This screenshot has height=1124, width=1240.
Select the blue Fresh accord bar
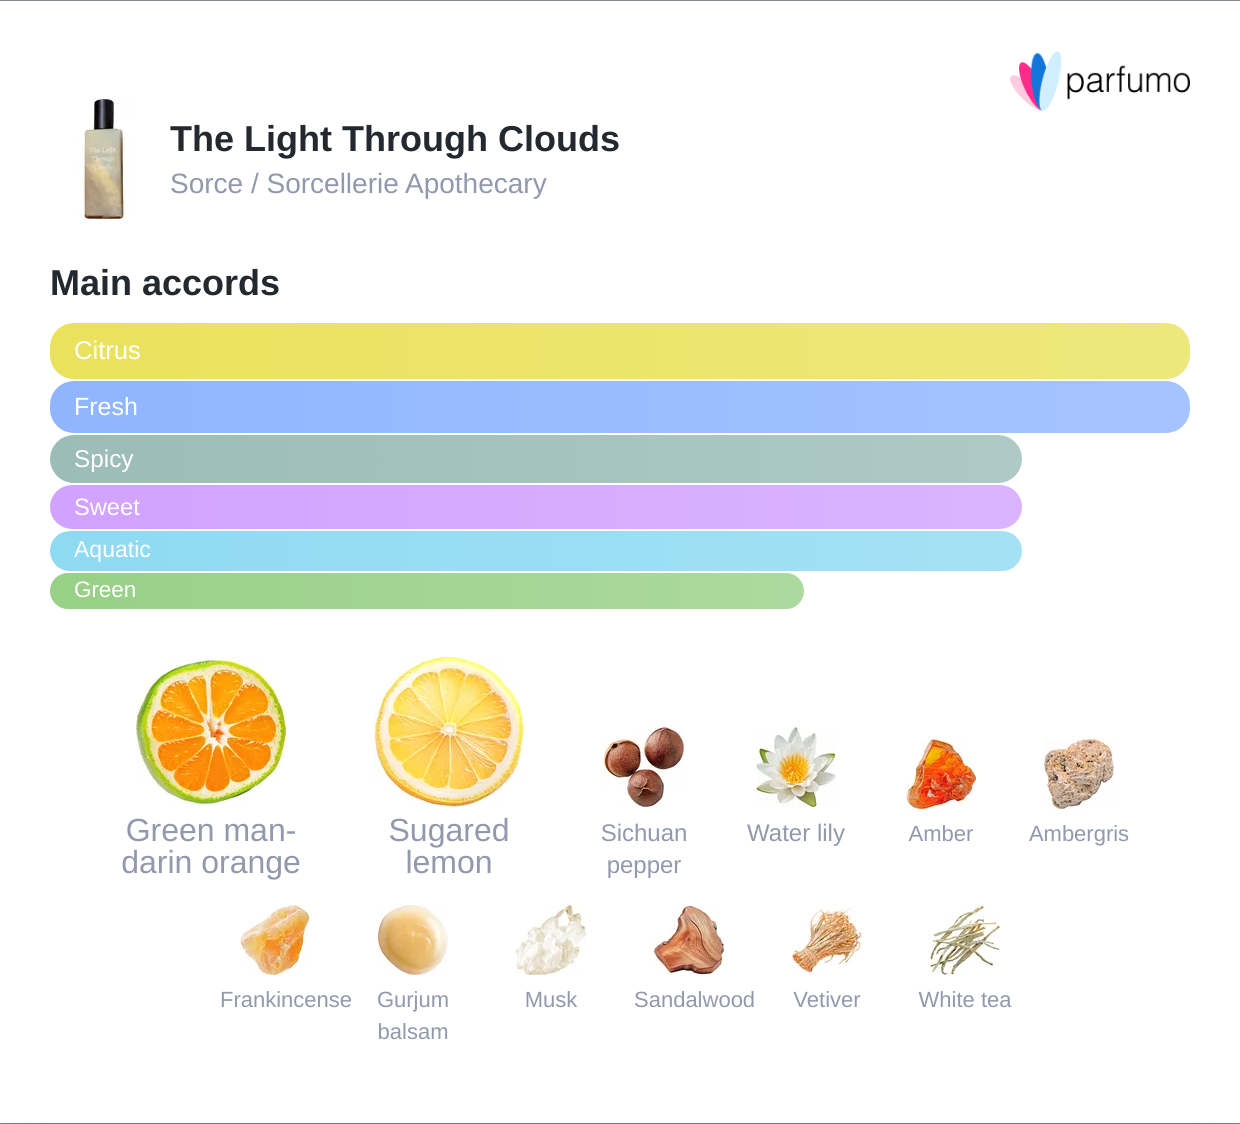[620, 407]
